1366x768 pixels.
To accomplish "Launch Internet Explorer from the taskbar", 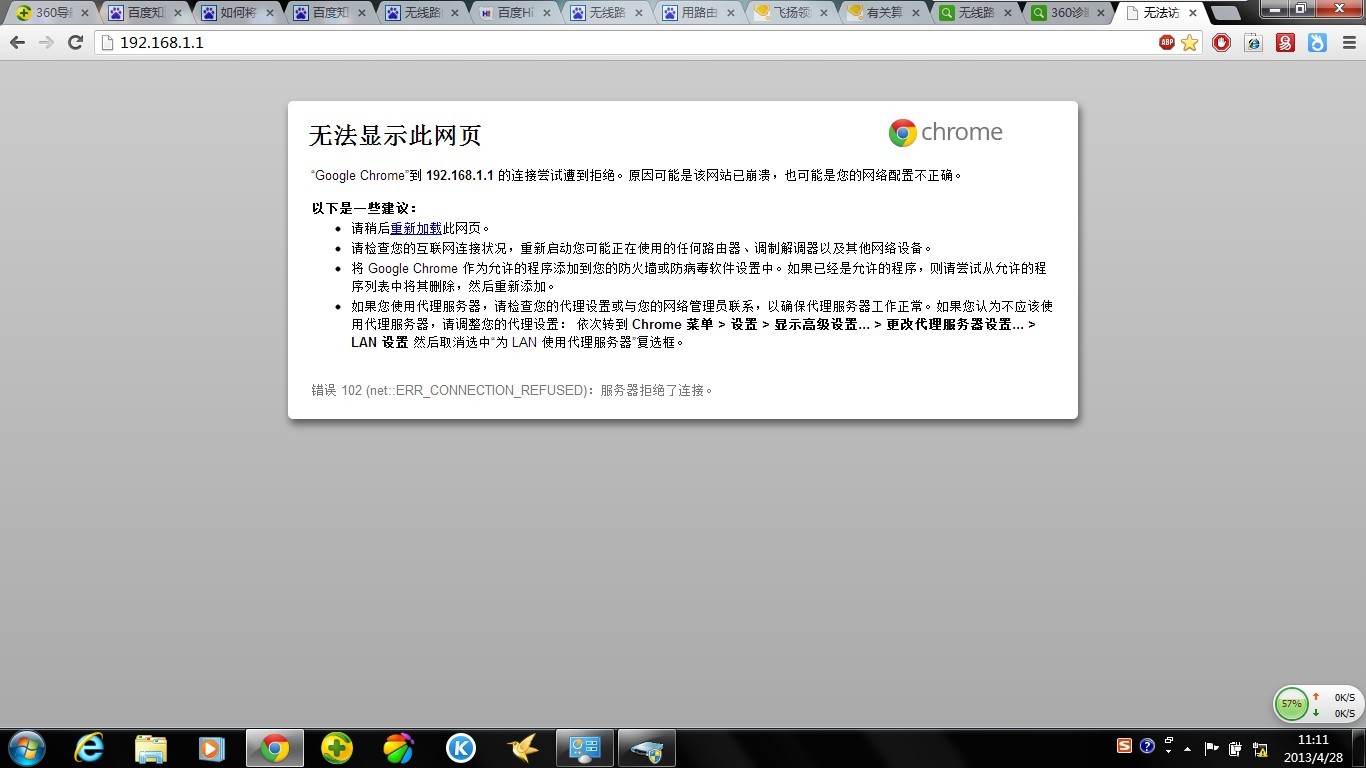I will 89,748.
